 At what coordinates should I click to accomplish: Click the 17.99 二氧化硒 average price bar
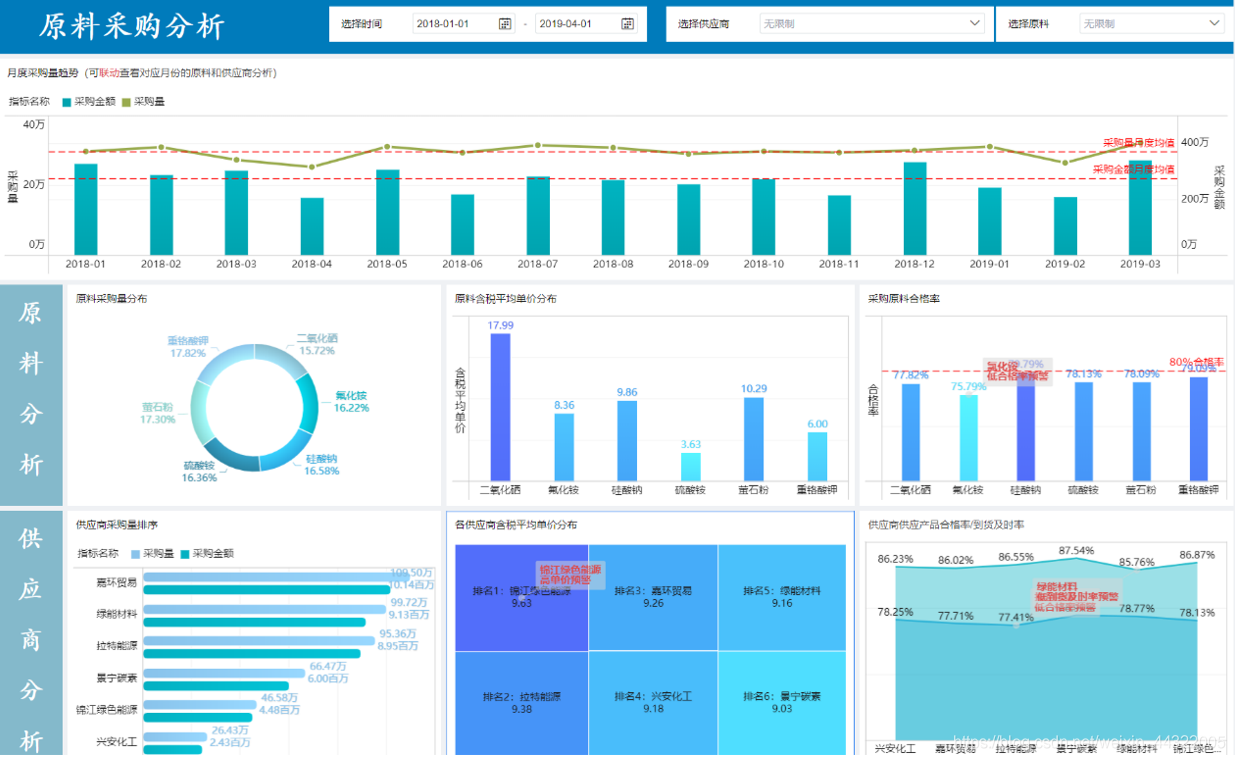(500, 407)
